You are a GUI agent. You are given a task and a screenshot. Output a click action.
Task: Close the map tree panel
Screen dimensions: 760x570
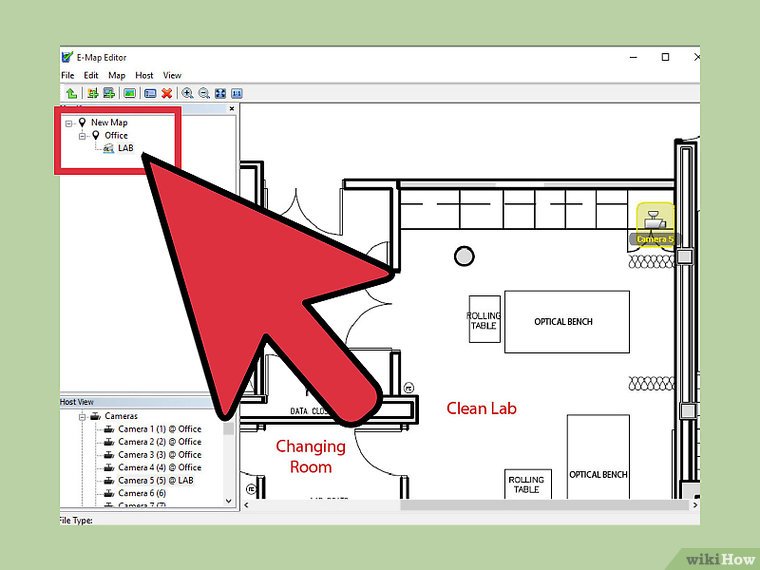click(x=232, y=108)
